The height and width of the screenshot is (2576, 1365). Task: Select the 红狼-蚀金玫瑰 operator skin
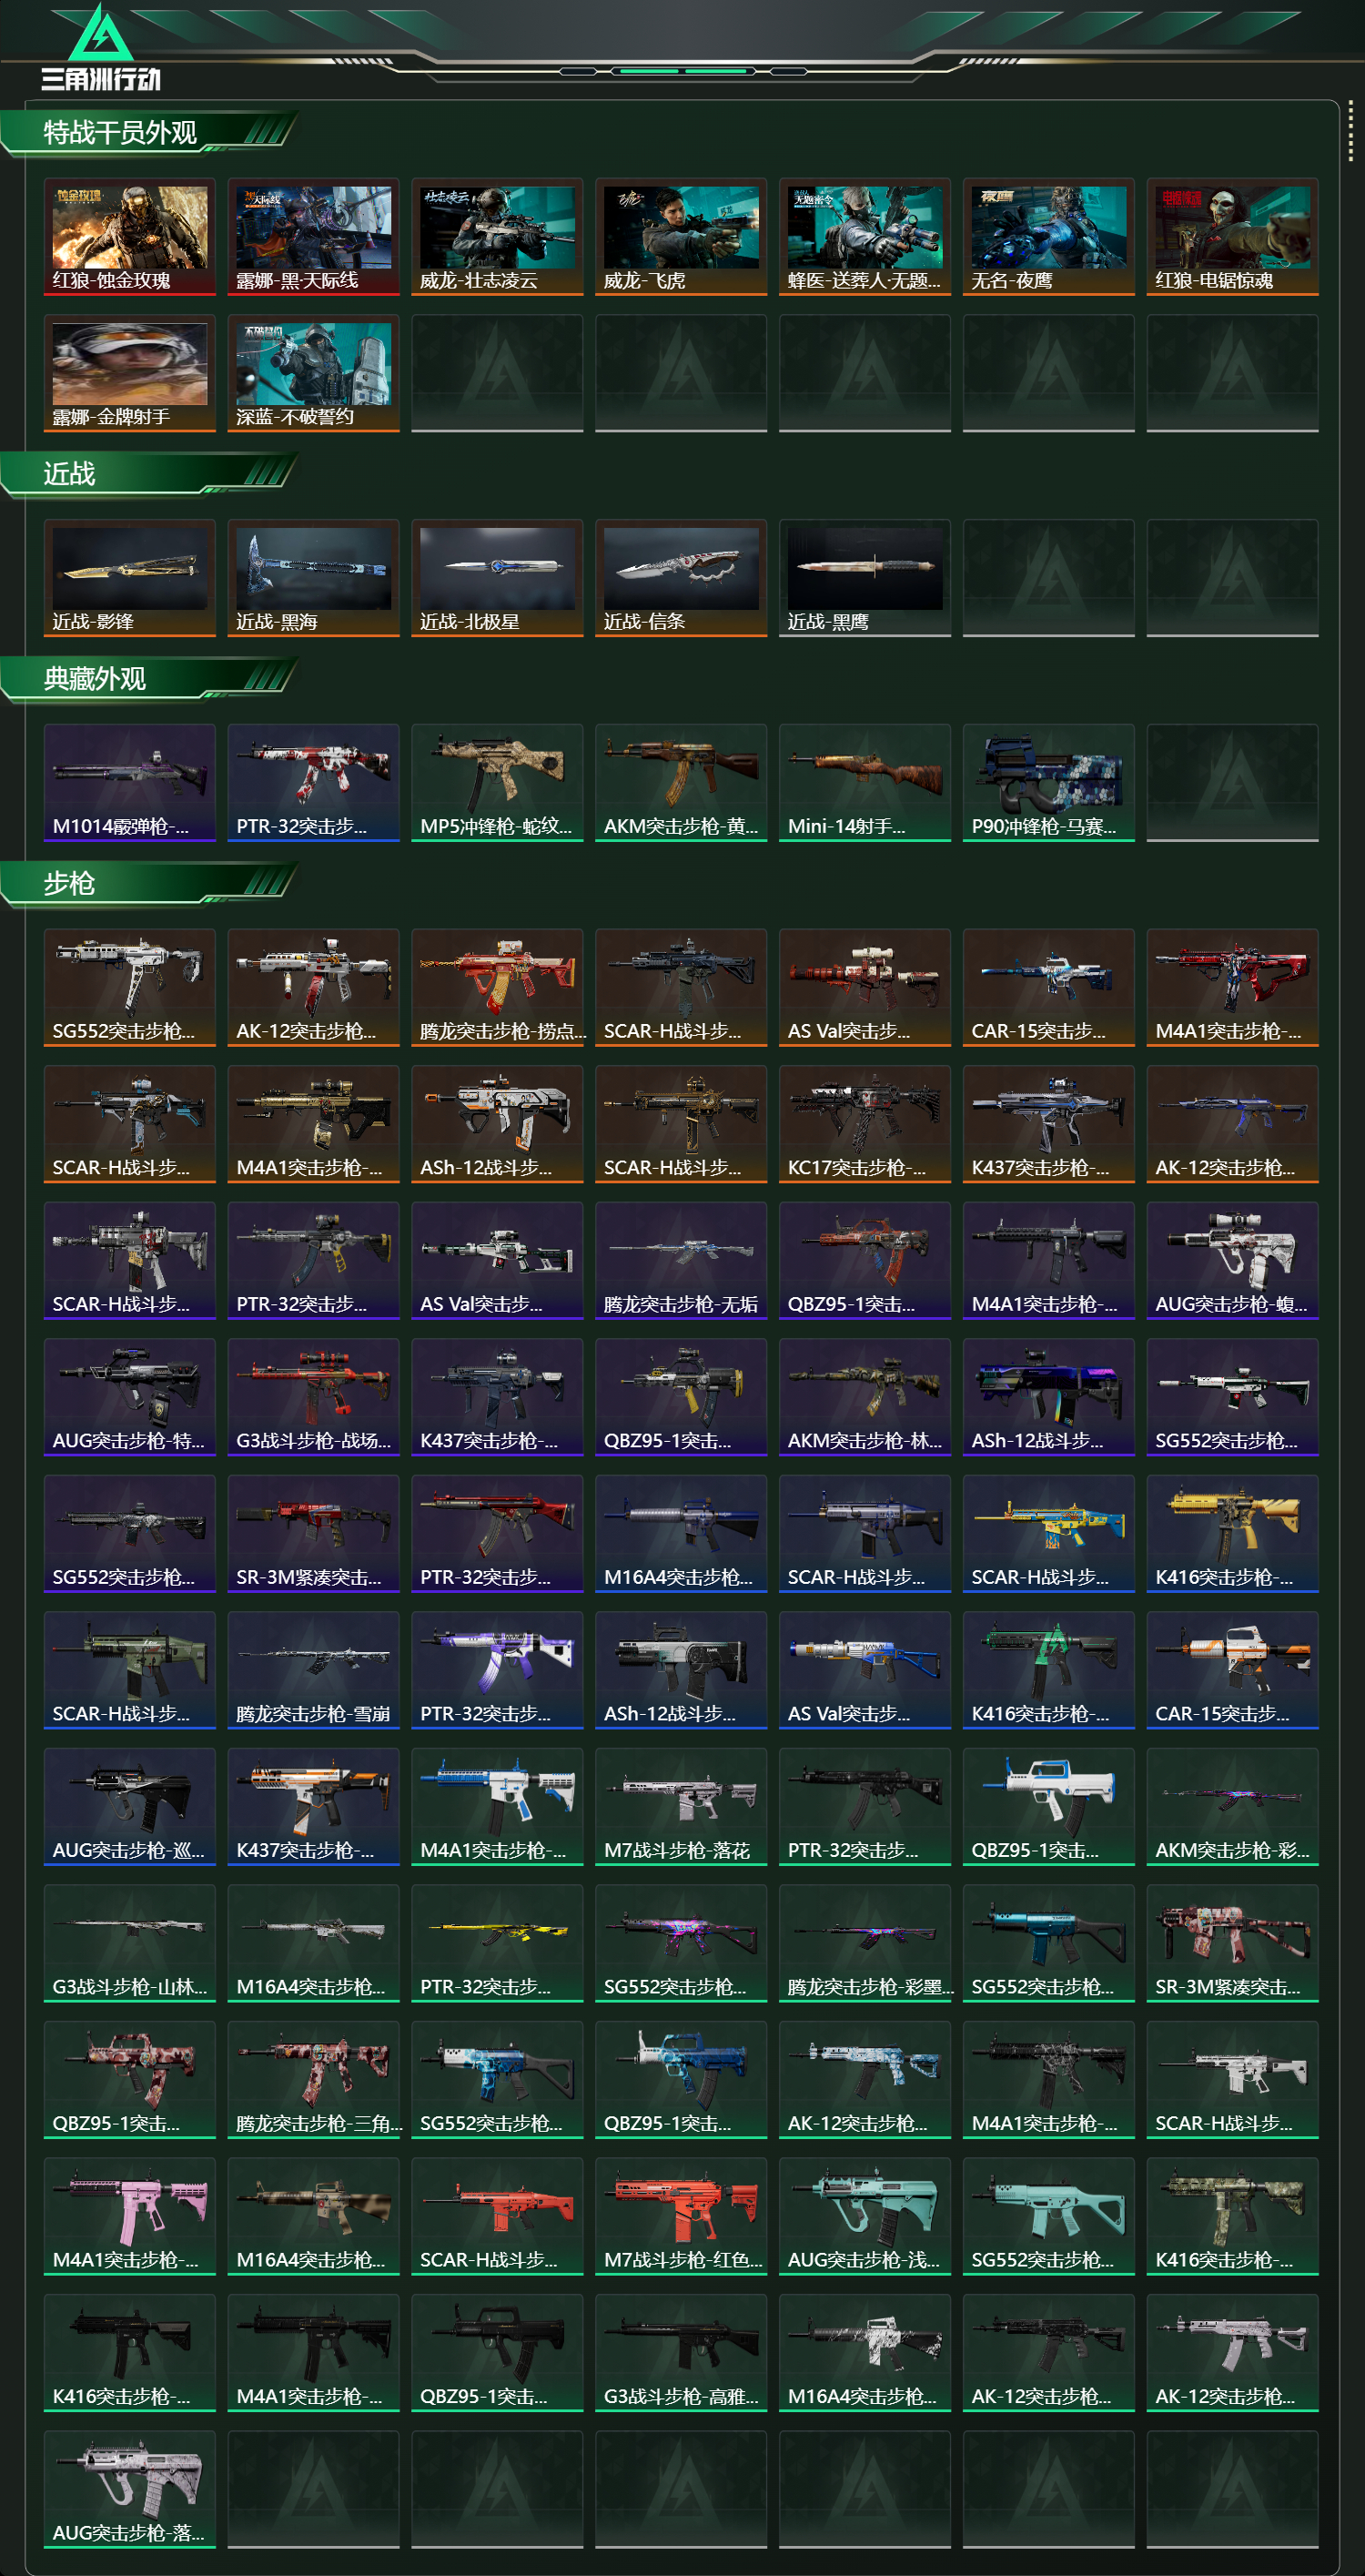pyautogui.click(x=130, y=237)
